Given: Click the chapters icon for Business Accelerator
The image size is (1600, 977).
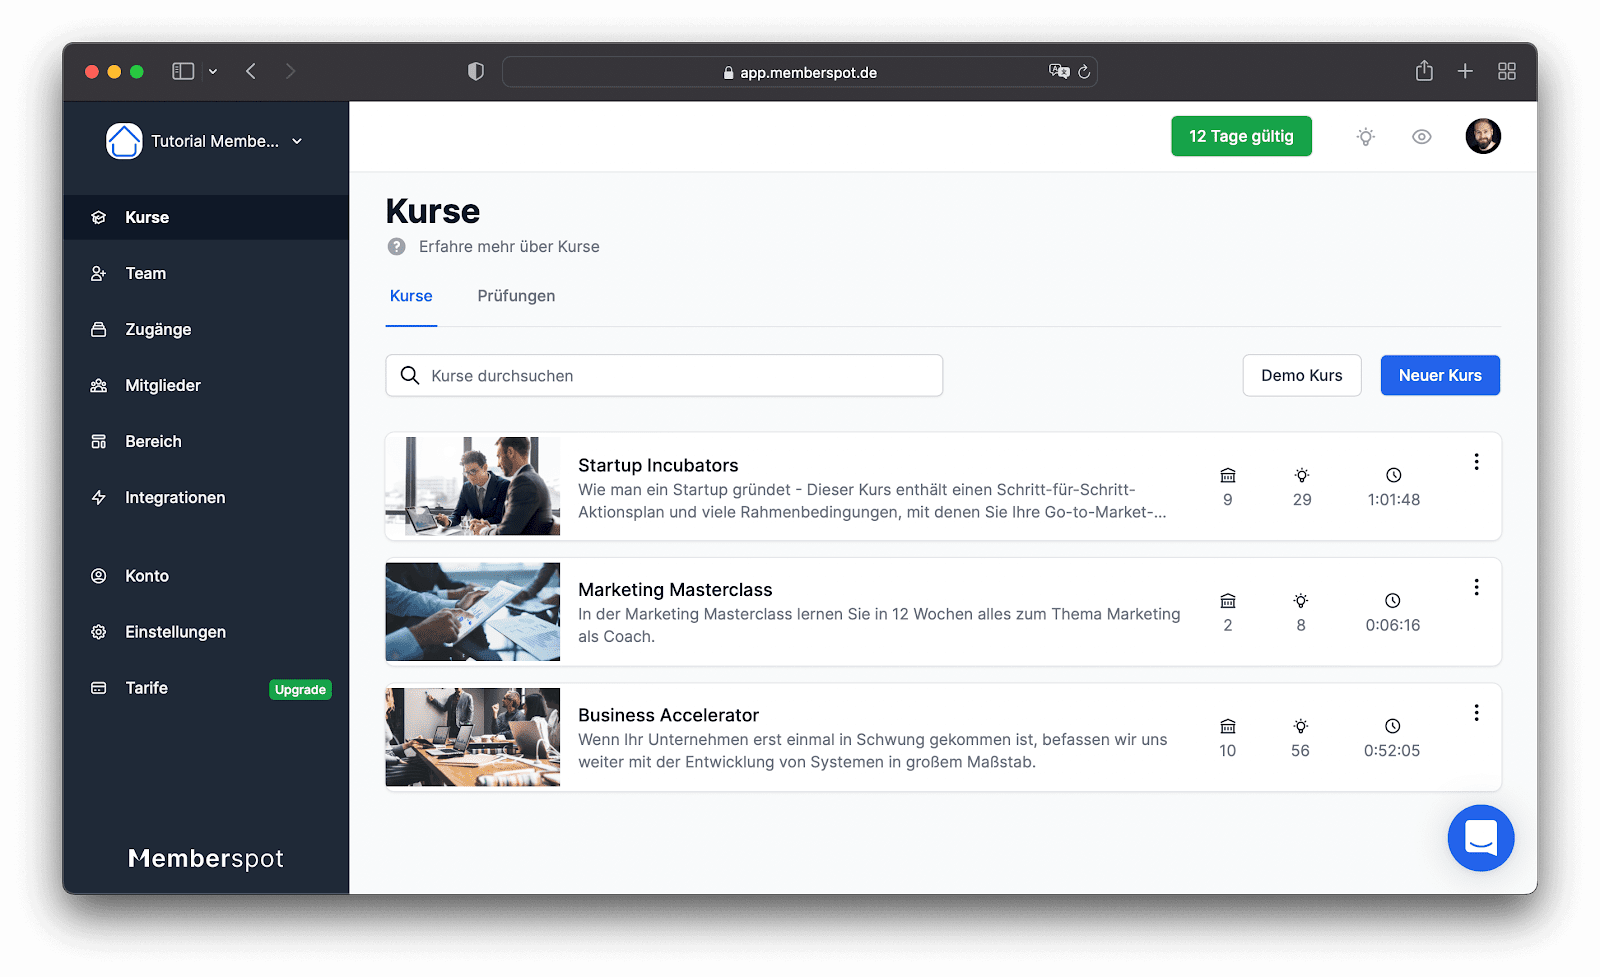Looking at the screenshot, I should click(x=1228, y=726).
